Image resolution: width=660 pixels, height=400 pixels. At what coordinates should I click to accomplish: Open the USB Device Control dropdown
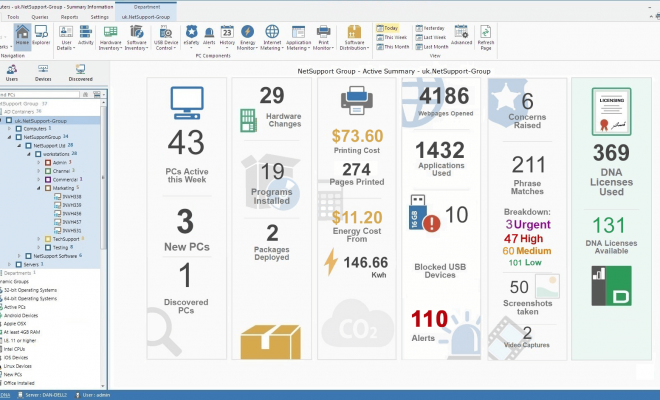(165, 37)
